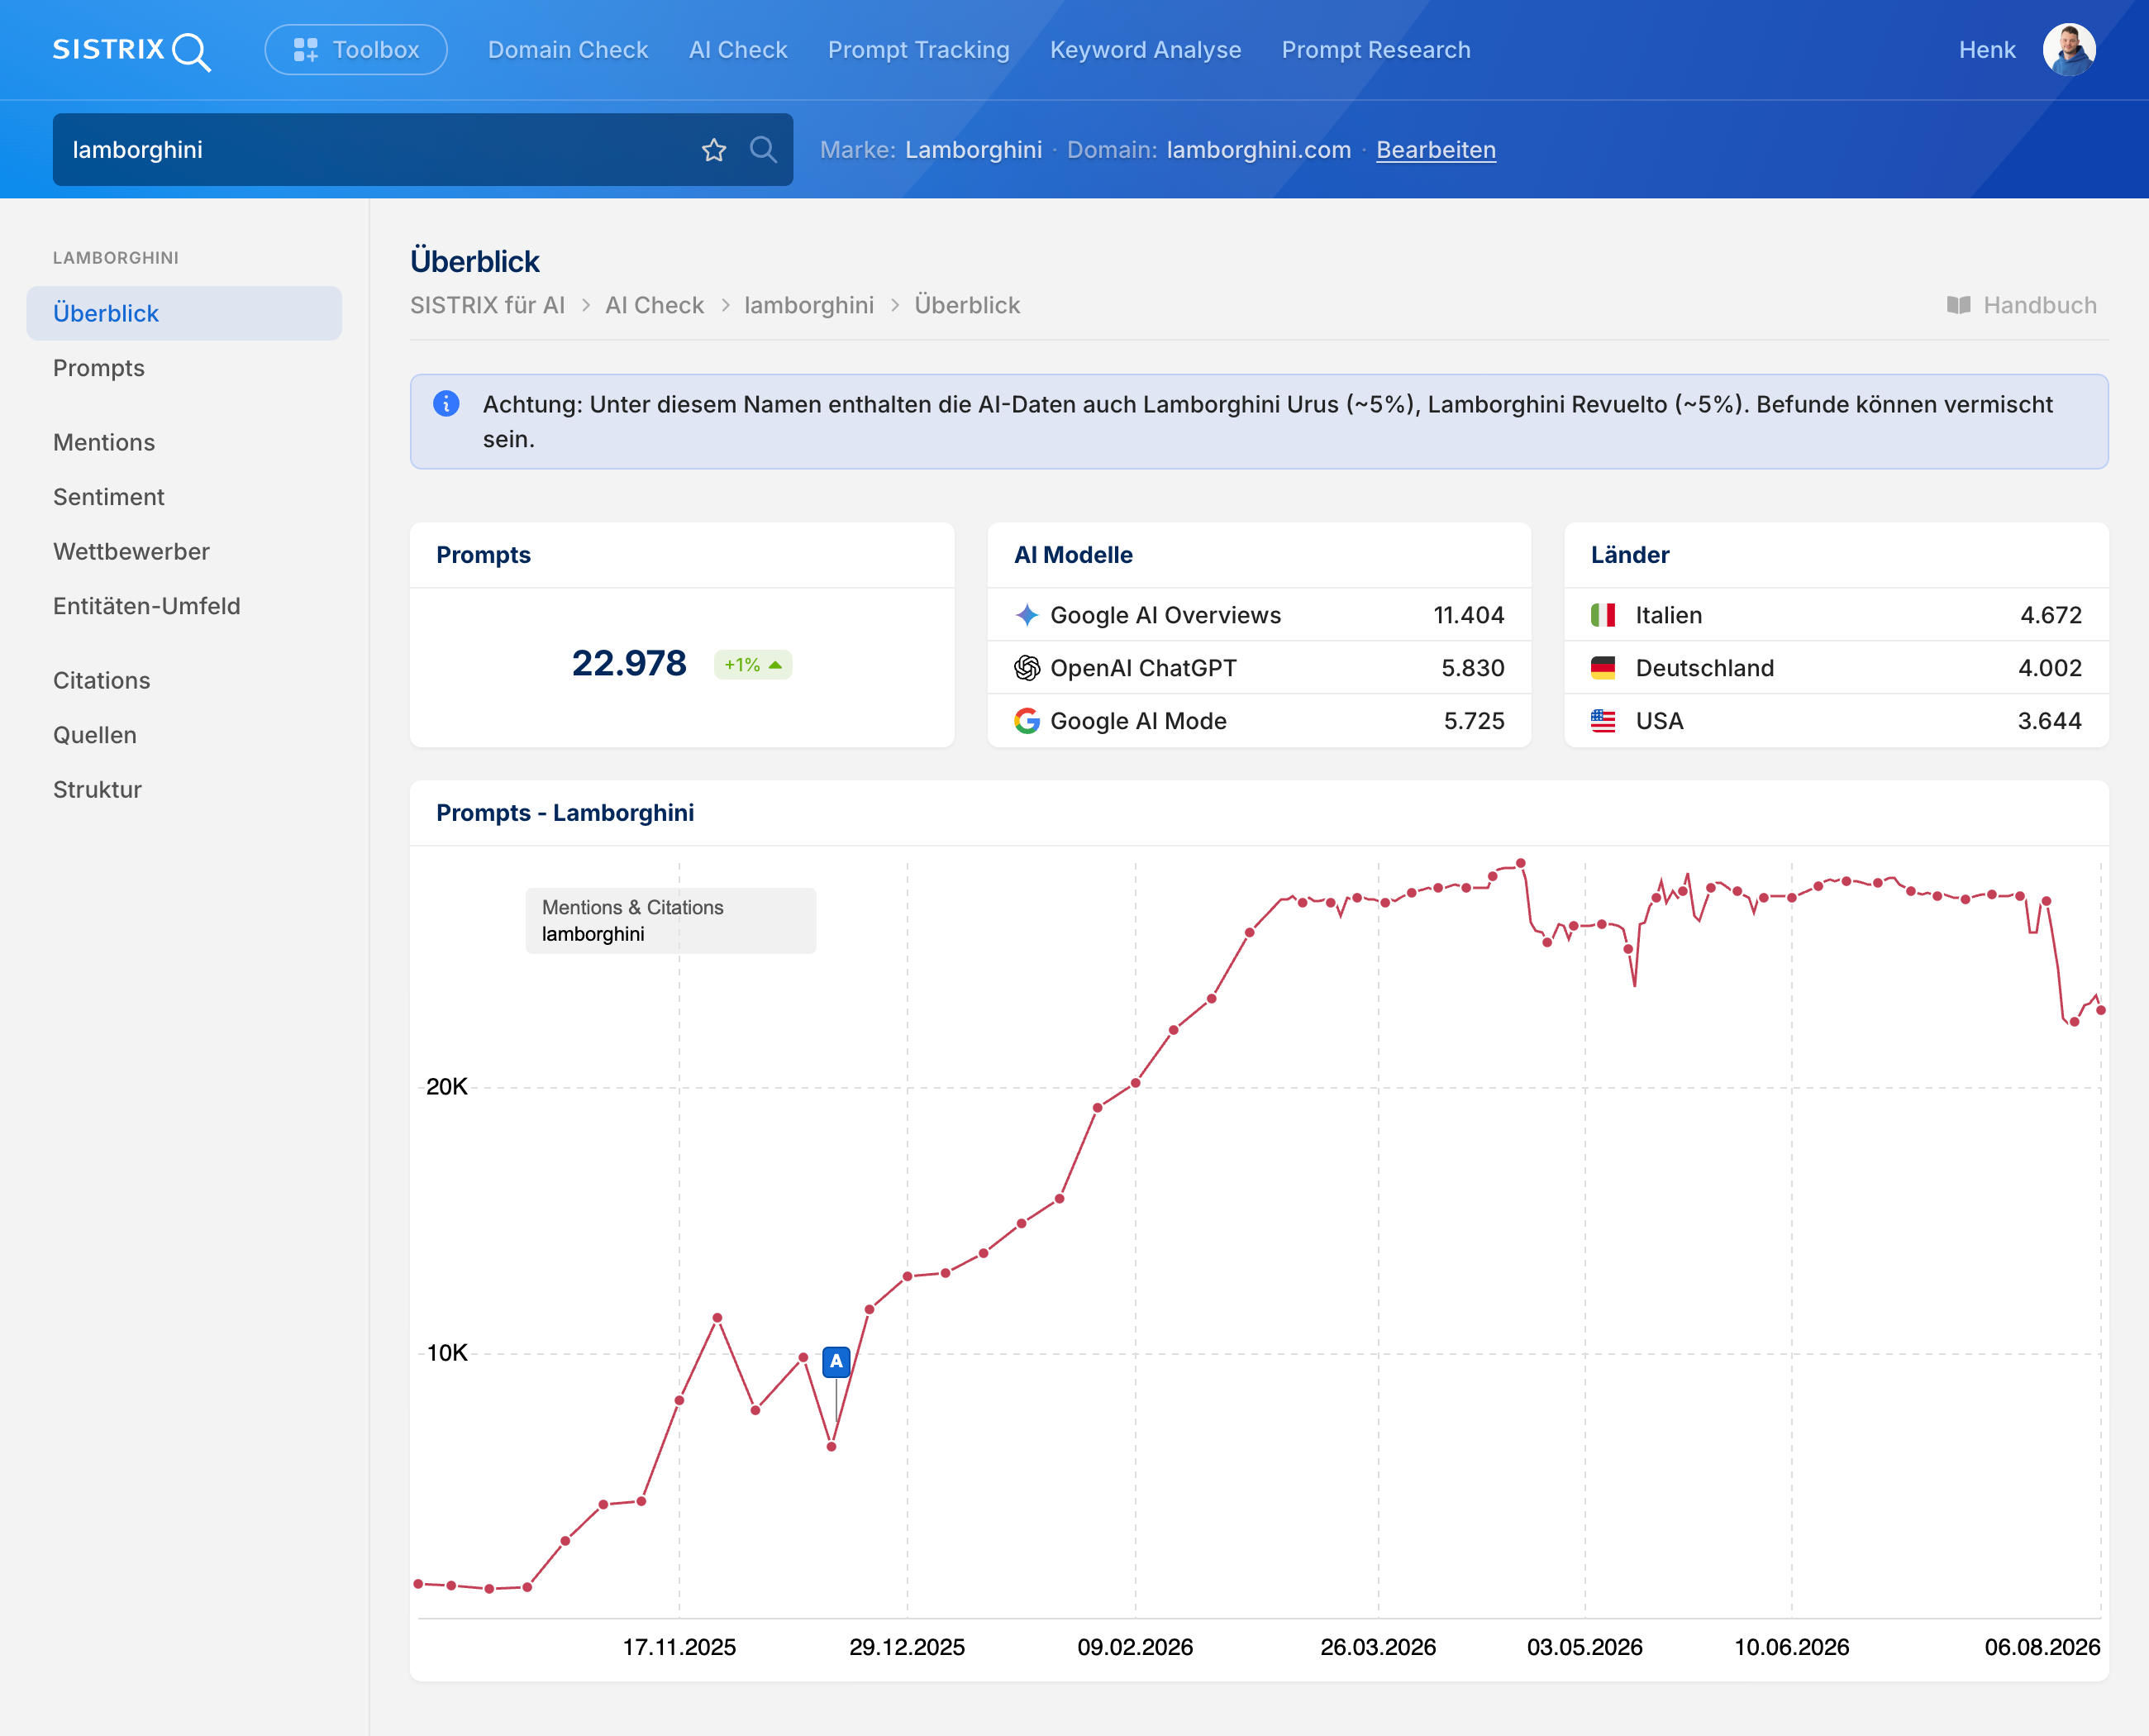
Task: Click the Italian flag icon
Action: tap(1603, 615)
